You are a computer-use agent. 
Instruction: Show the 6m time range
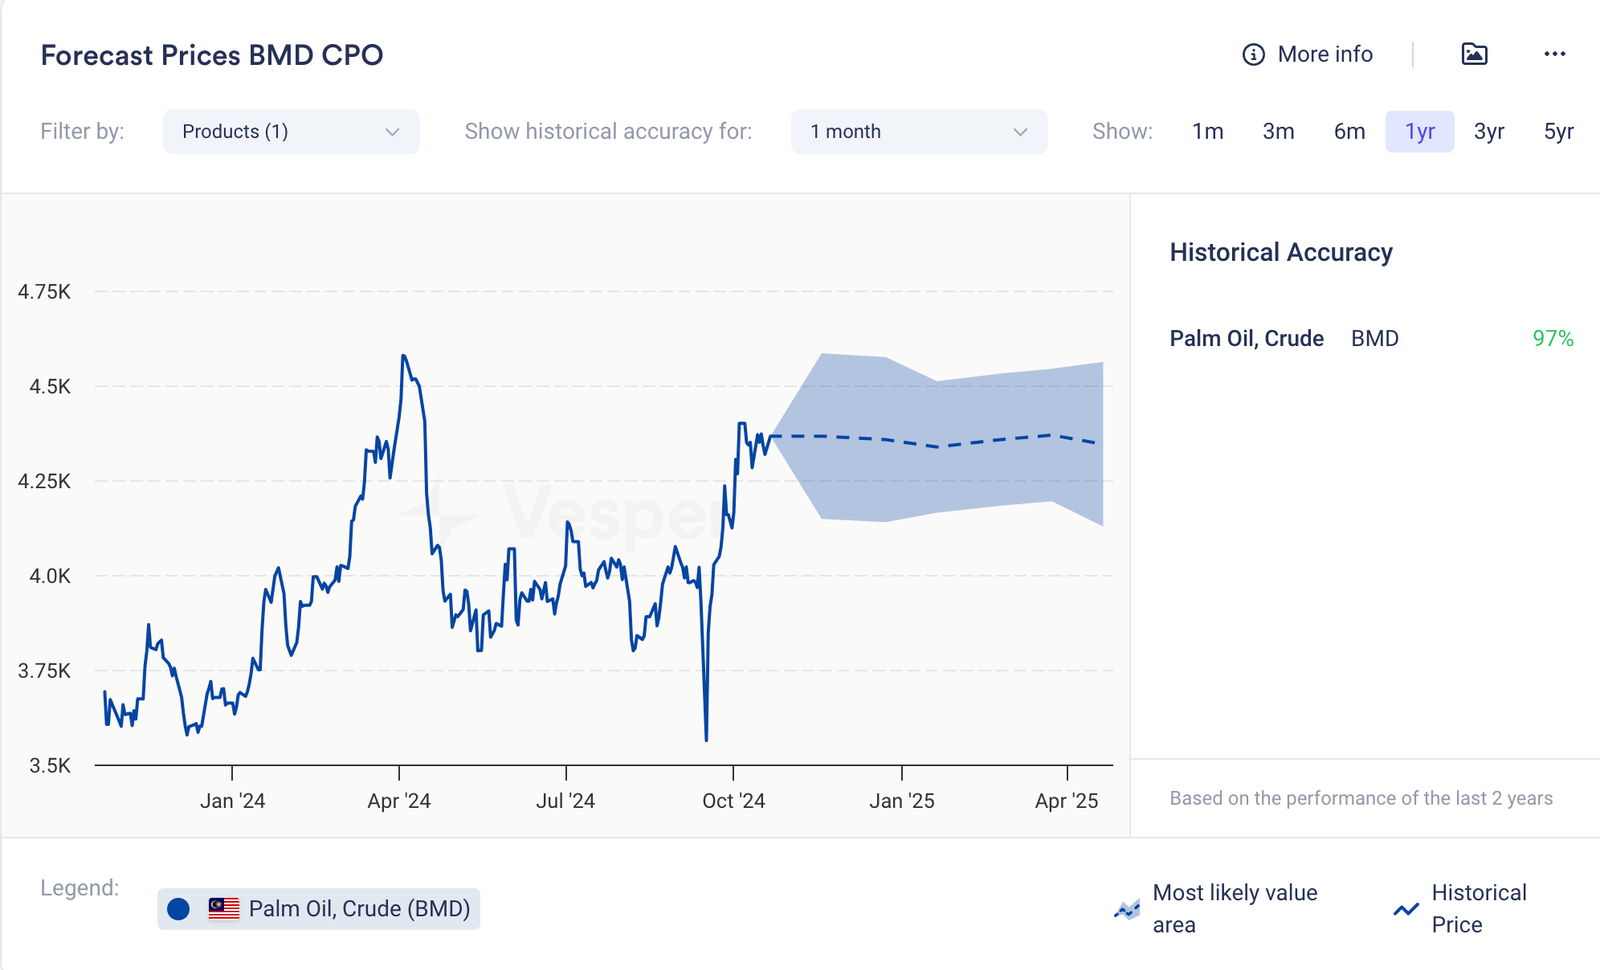tap(1349, 132)
